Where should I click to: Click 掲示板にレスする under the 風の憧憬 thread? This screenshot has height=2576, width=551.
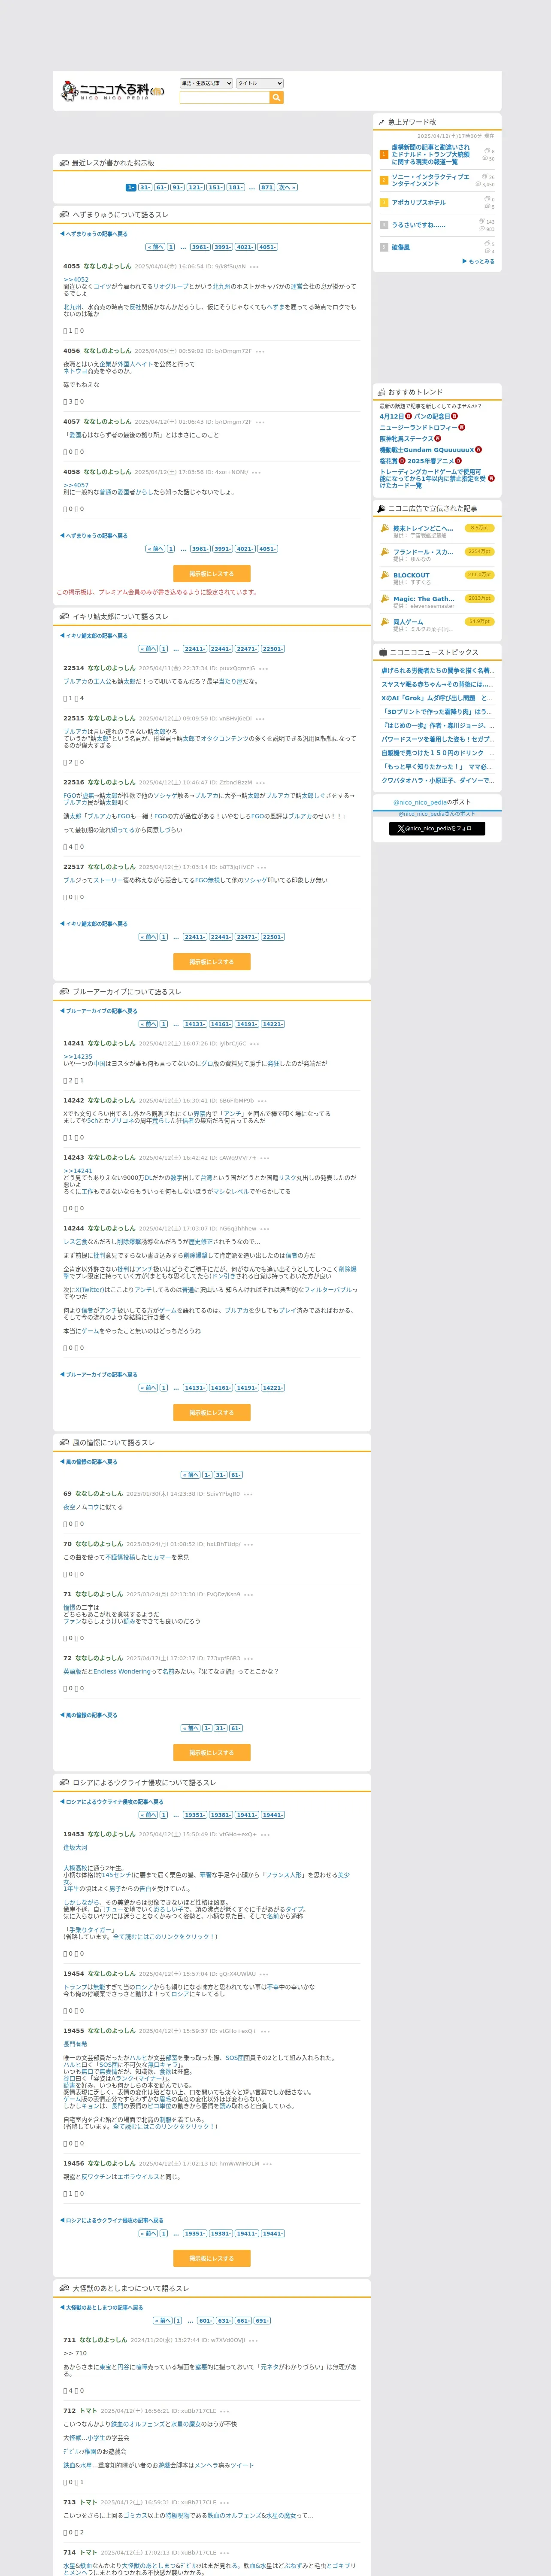pyautogui.click(x=212, y=1753)
